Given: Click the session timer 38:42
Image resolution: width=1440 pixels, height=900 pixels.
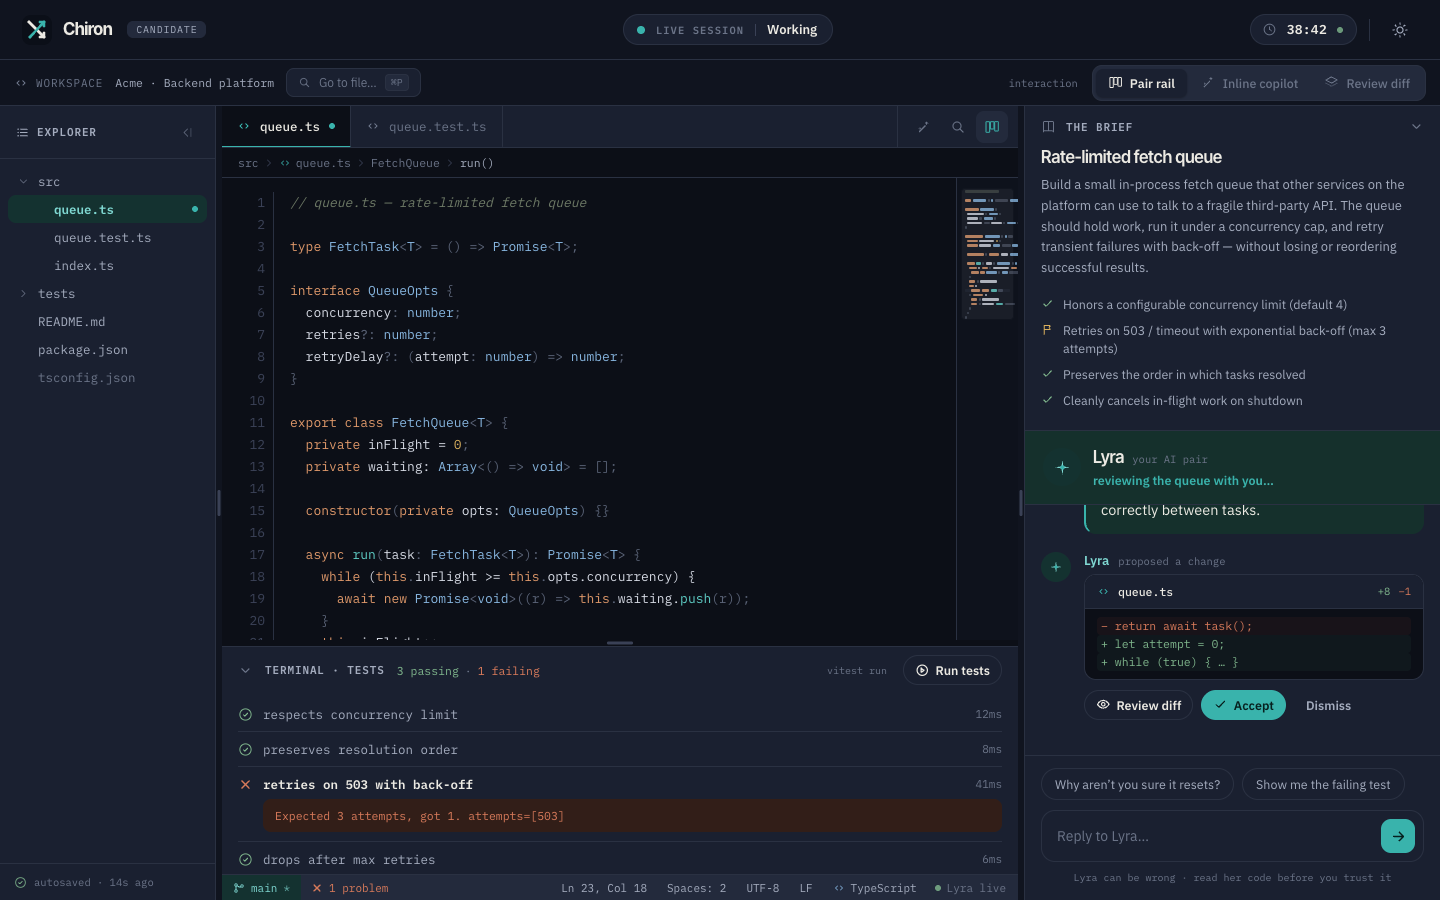Looking at the screenshot, I should pyautogui.click(x=1303, y=30).
